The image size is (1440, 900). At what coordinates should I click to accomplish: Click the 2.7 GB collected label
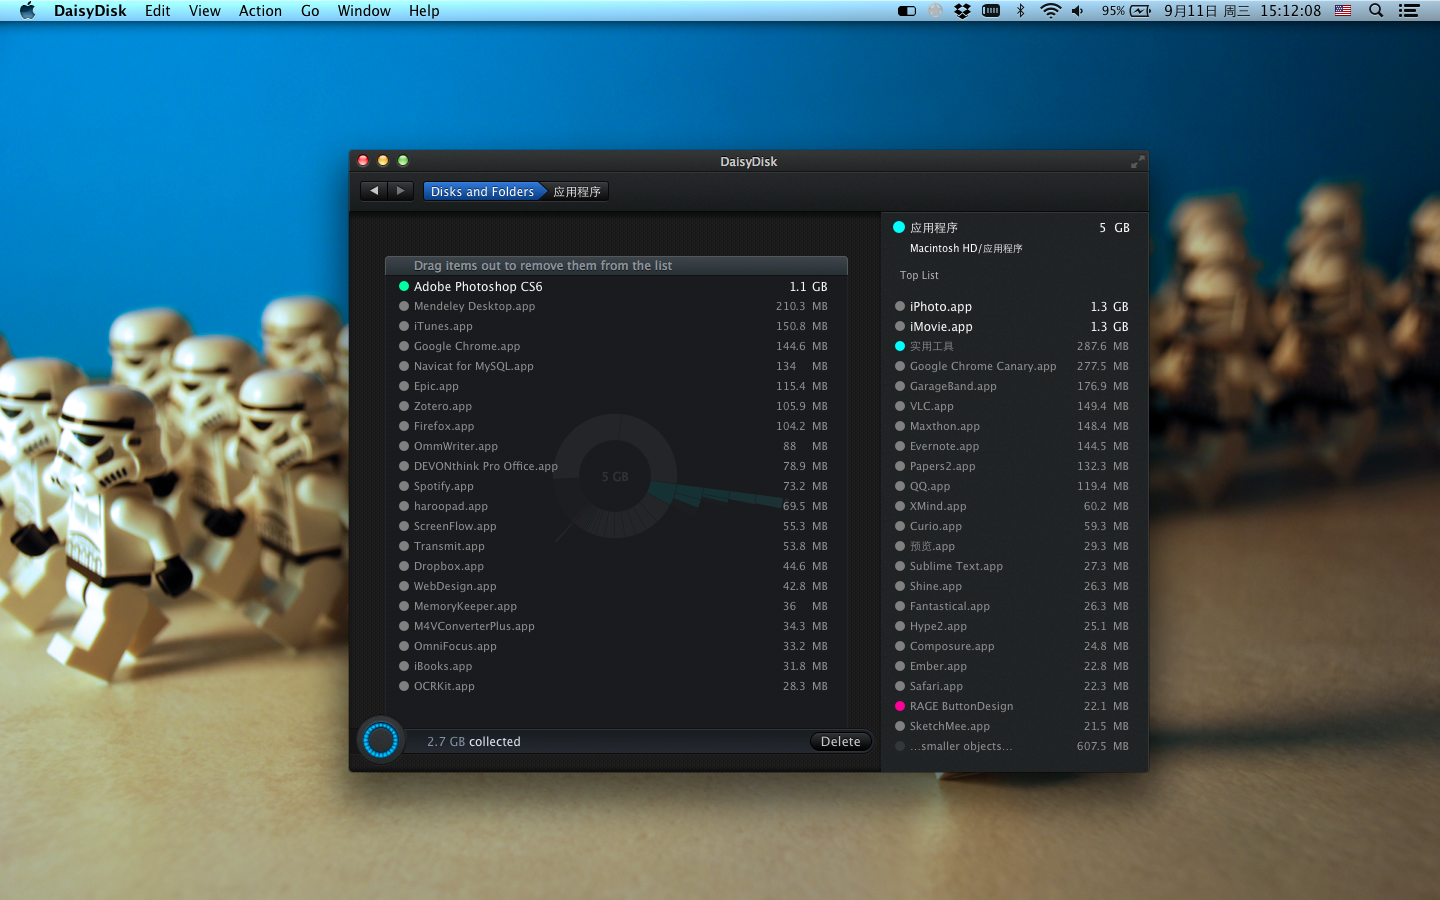474,742
